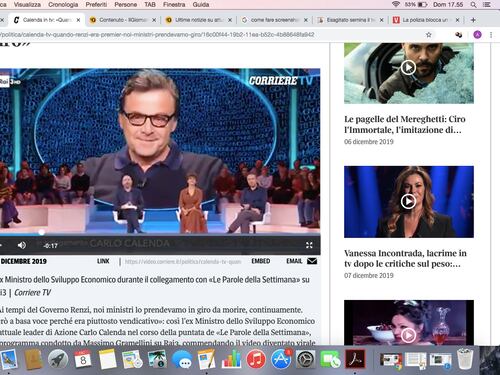Open the photo viewer app in the Dock
The image size is (500, 375).
coord(157,360)
